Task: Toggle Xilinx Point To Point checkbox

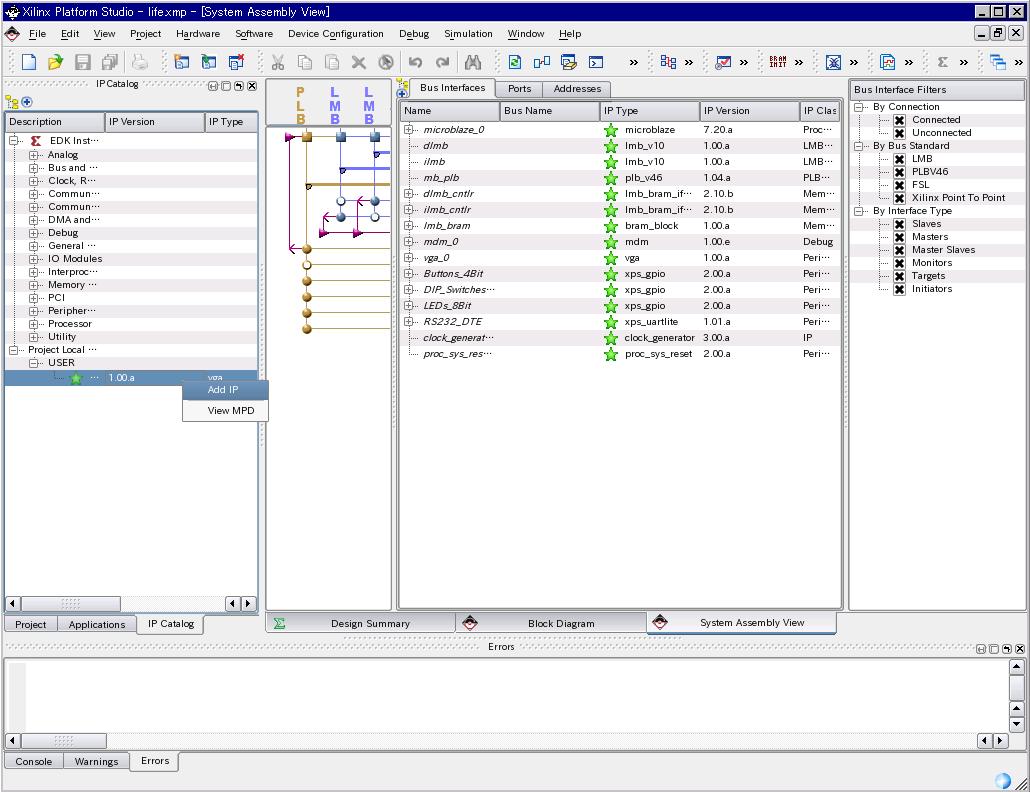Action: coord(899,198)
